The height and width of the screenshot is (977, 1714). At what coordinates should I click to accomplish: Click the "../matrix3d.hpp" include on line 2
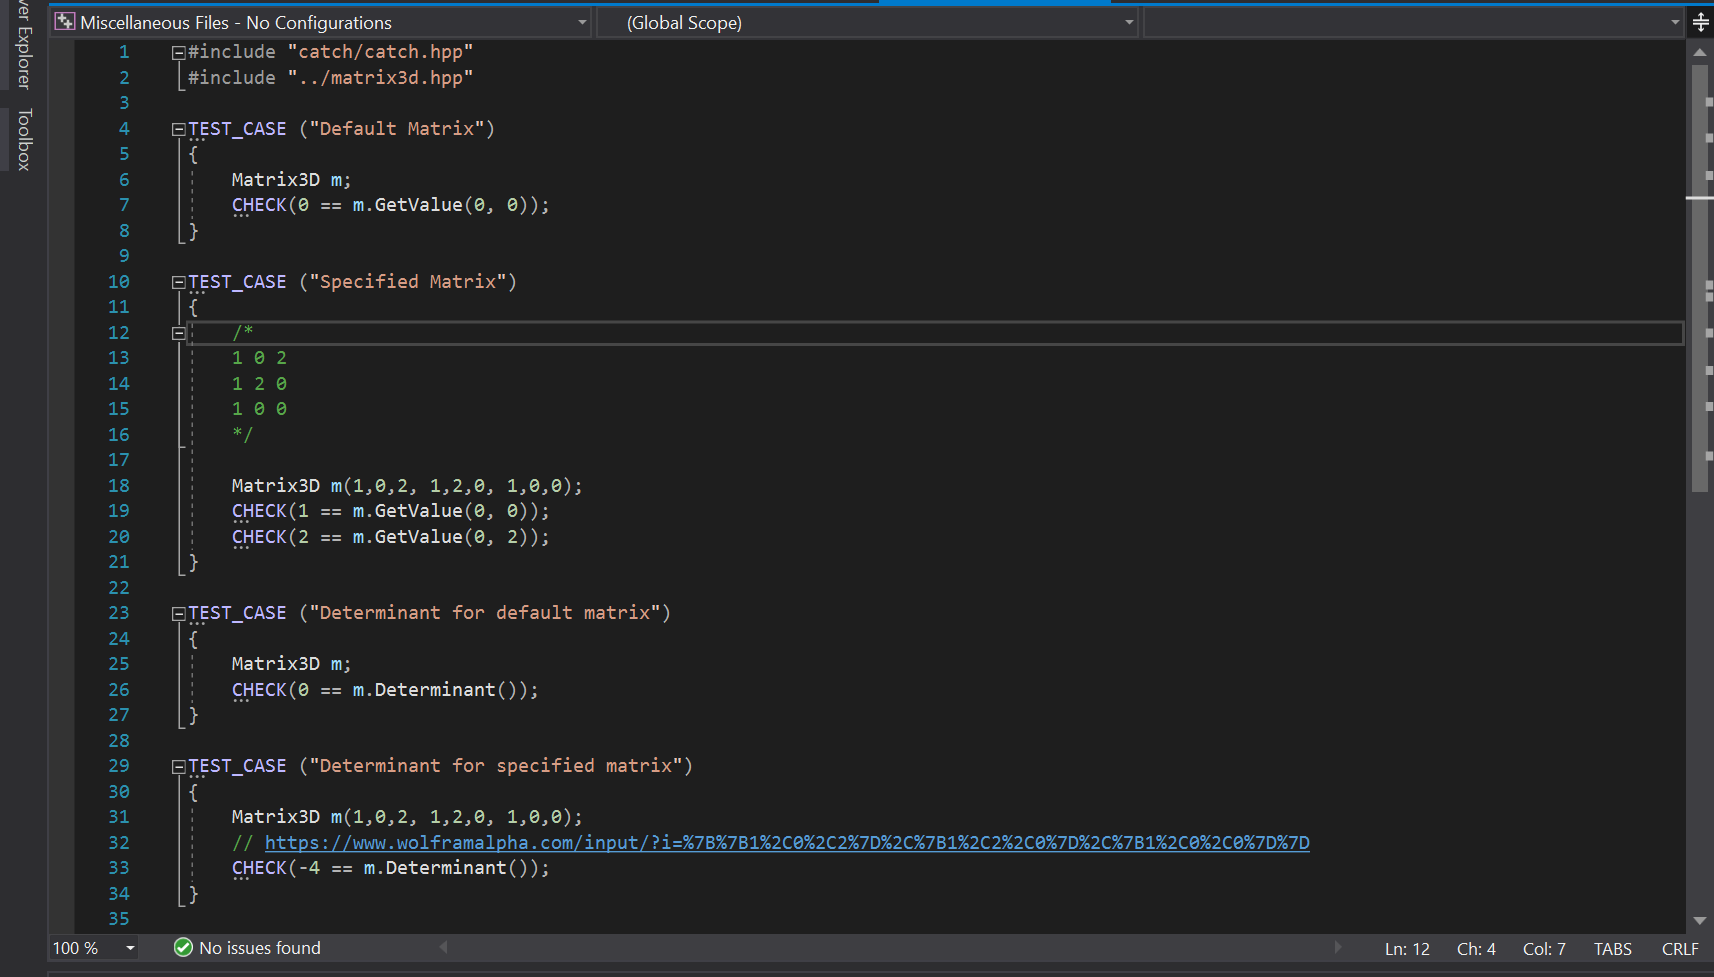(x=380, y=78)
